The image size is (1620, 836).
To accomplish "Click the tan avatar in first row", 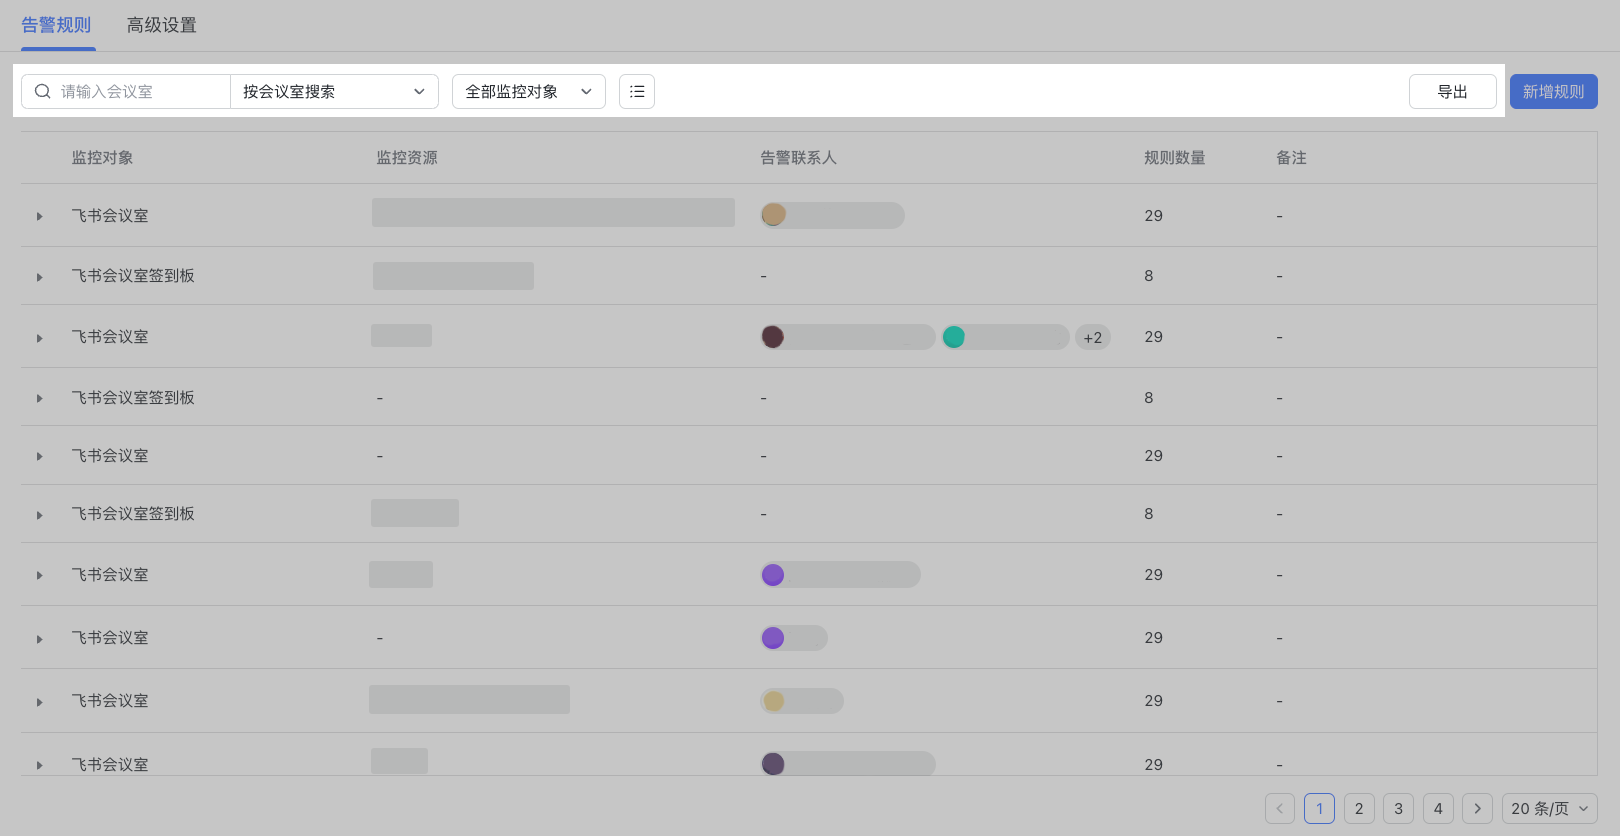I will [773, 215].
